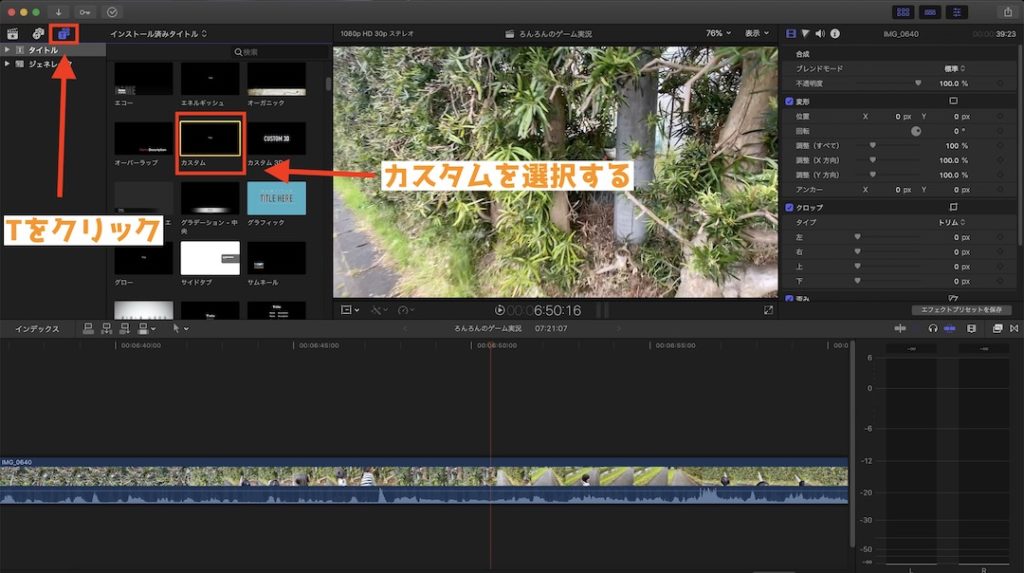The width and height of the screenshot is (1024, 573).
Task: Expand the ジェネレータ tree item triangle
Action: point(7,64)
